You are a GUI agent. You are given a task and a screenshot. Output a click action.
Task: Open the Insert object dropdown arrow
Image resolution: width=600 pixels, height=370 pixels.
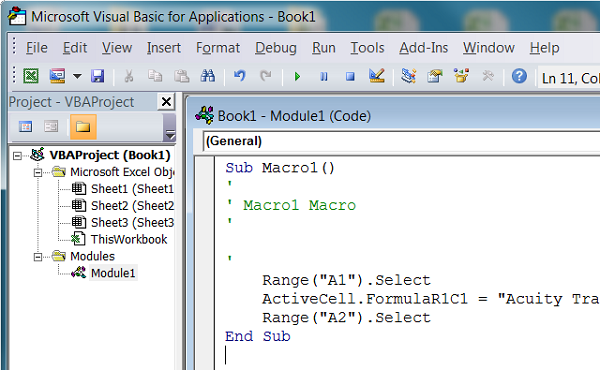pyautogui.click(x=77, y=76)
